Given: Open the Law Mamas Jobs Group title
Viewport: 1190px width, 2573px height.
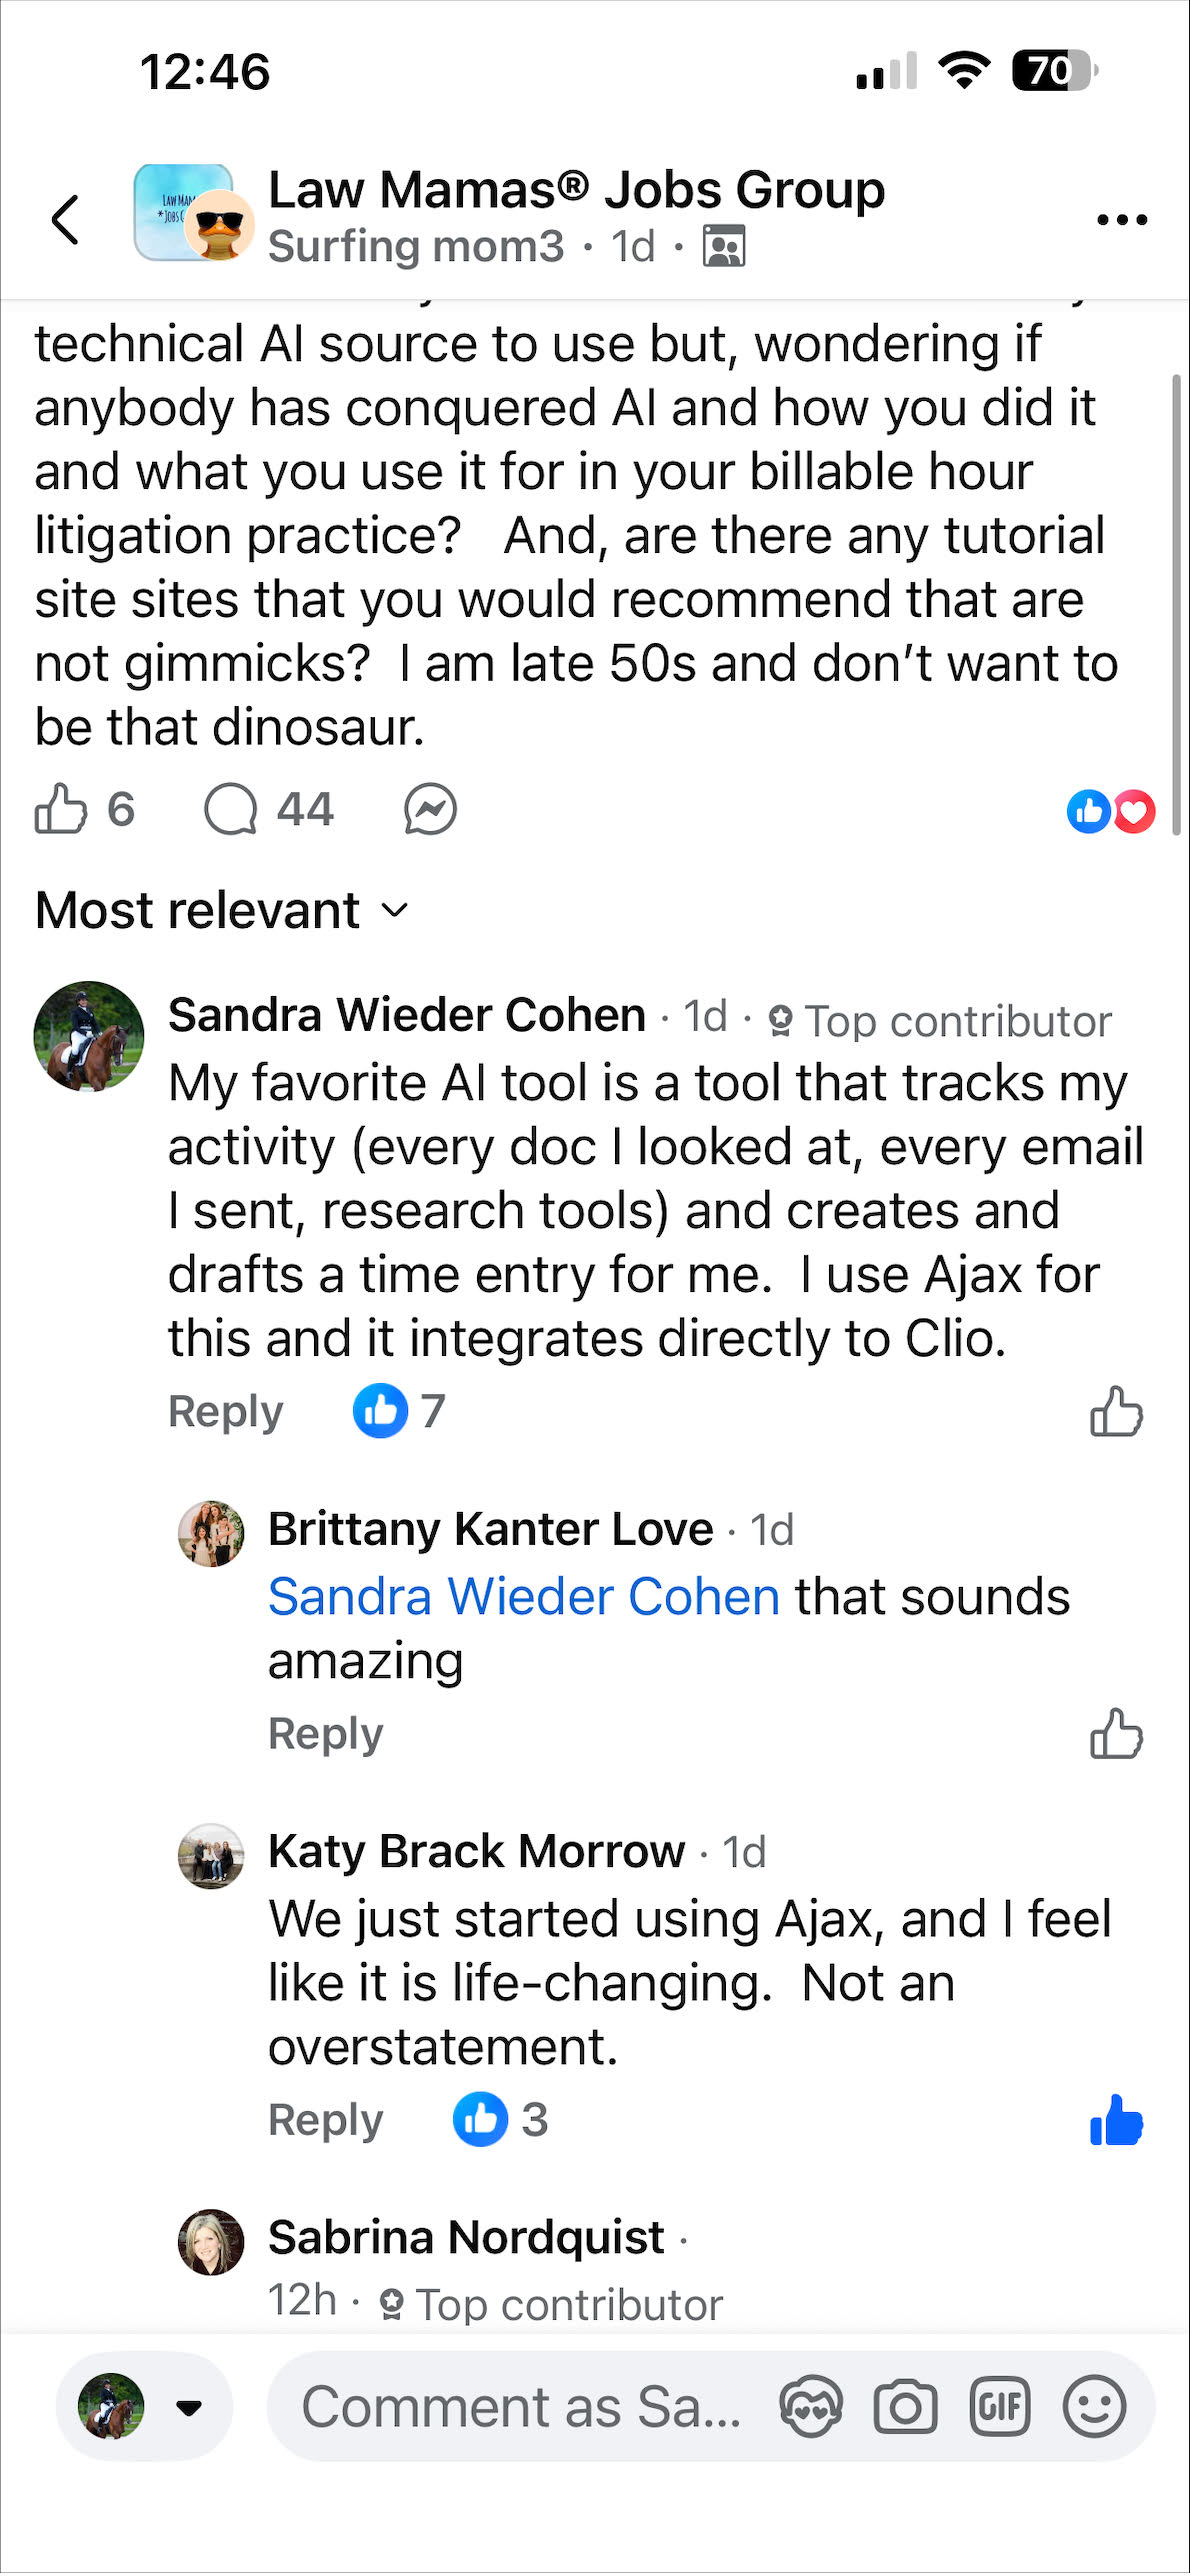Looking at the screenshot, I should [x=577, y=189].
